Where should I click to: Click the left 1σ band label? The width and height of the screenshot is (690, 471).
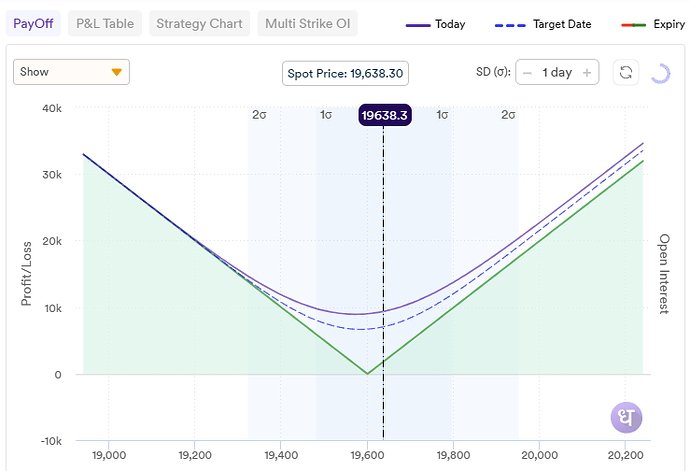click(326, 115)
